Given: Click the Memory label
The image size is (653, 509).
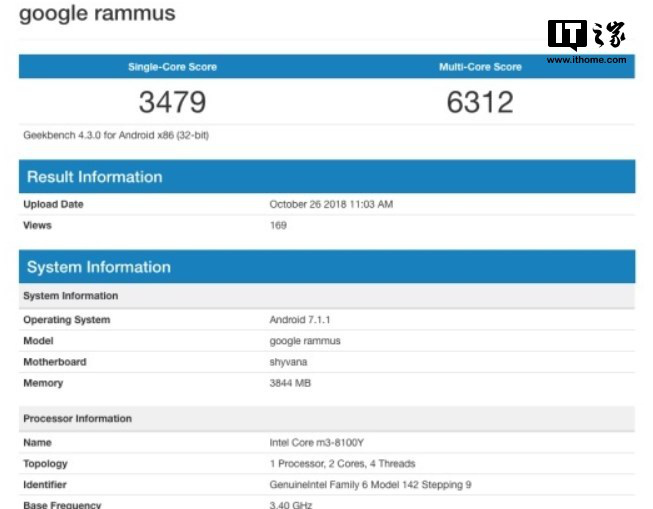Looking at the screenshot, I should click(43, 383).
